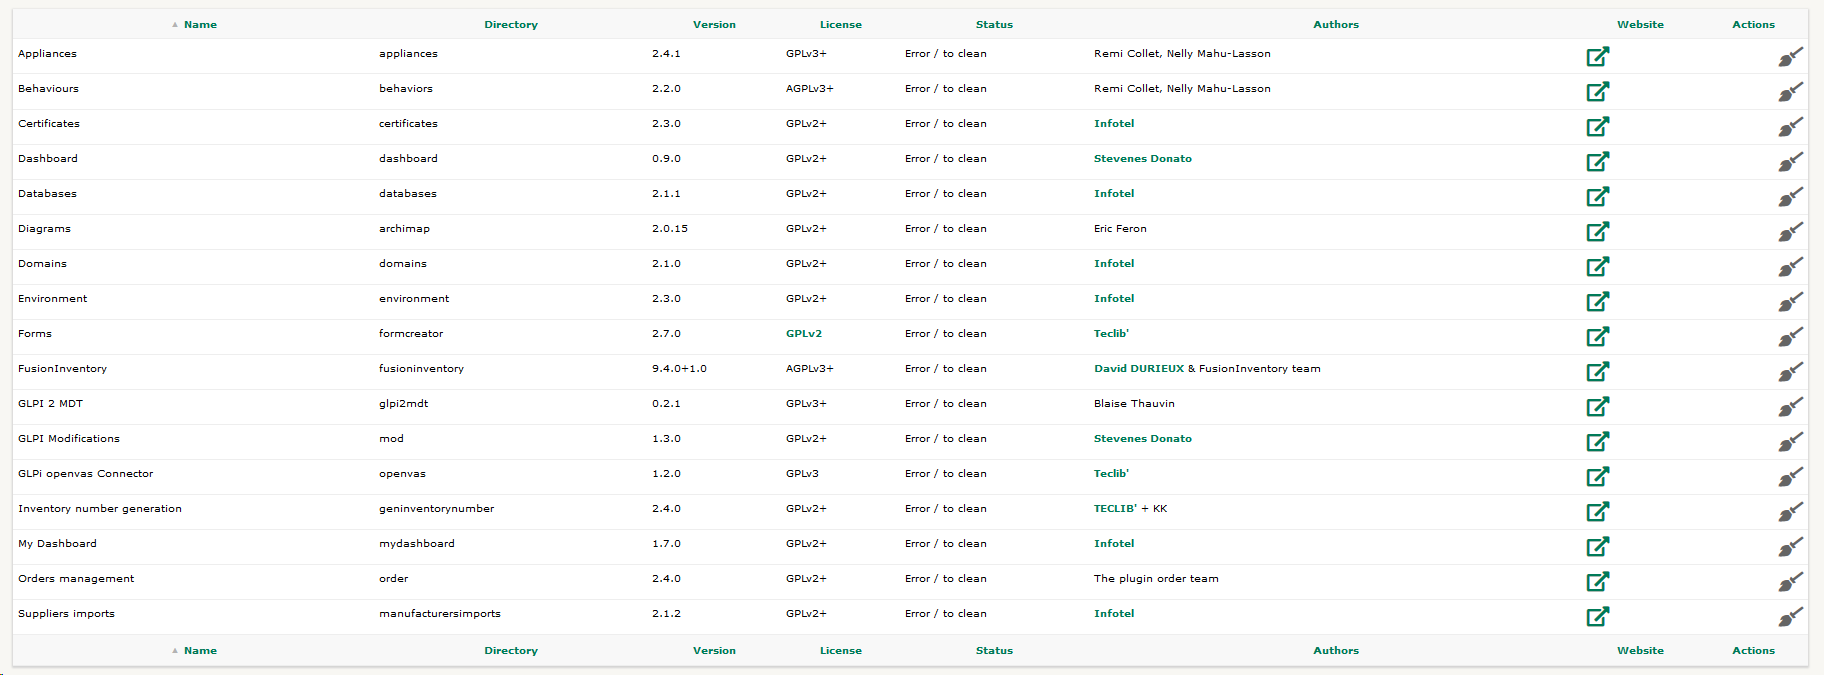Screen dimensions: 1824x675
Task: Select 'manufacturersimports' directory text
Action: pos(440,614)
